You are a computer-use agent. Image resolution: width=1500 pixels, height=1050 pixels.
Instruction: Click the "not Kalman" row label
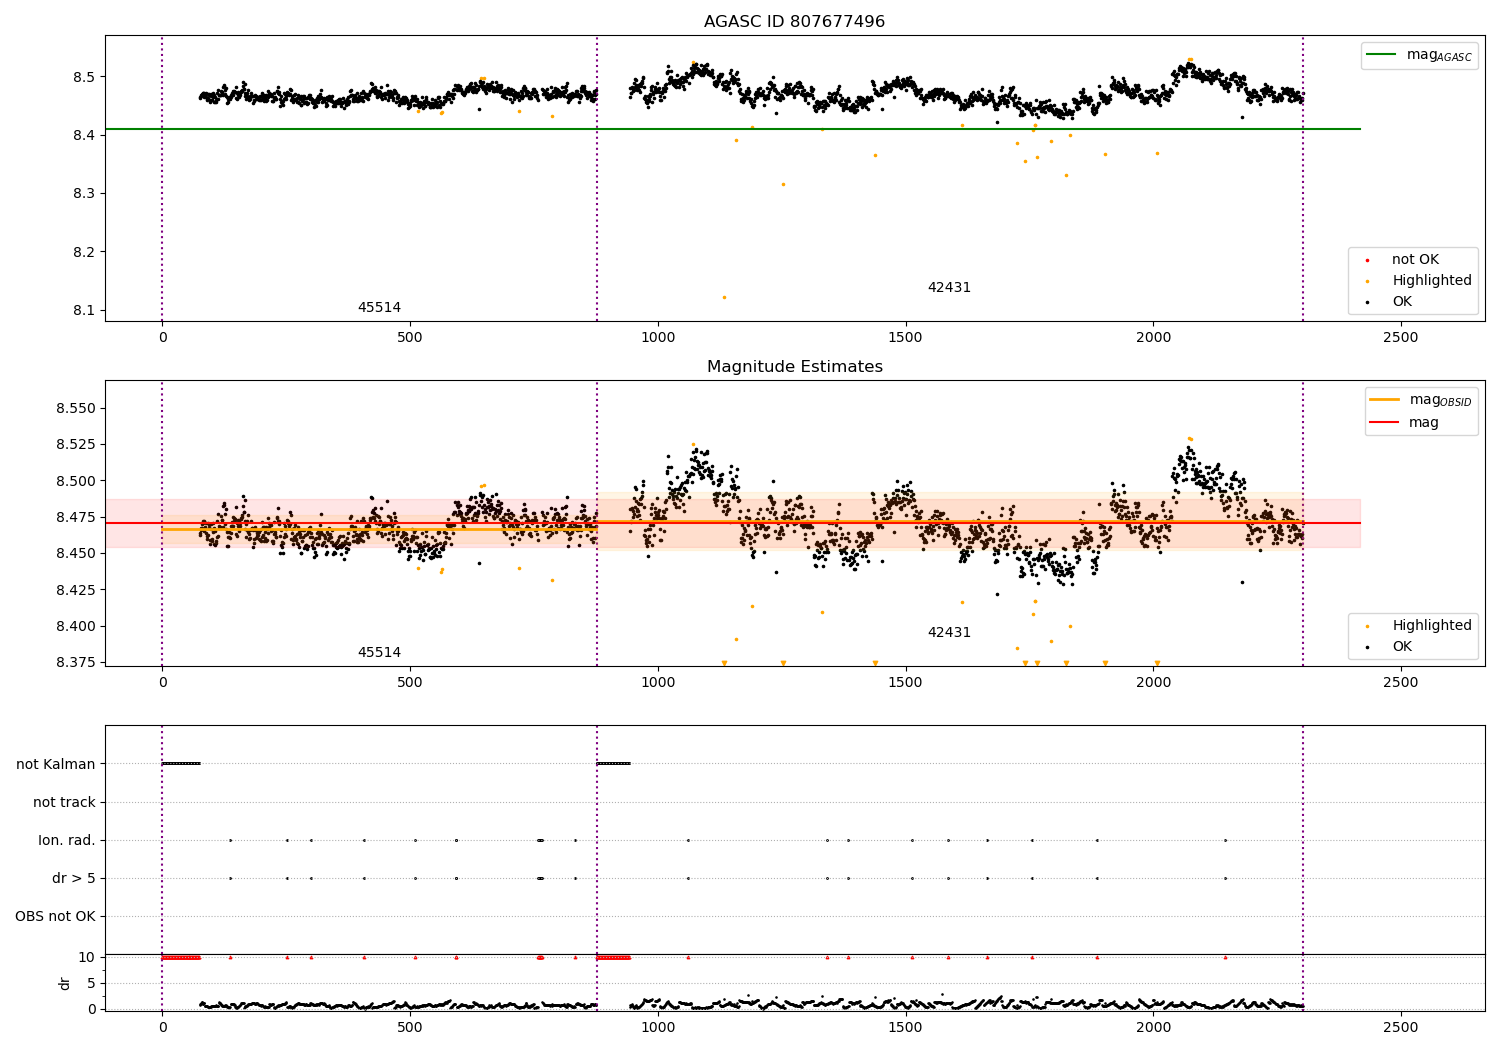click(56, 765)
